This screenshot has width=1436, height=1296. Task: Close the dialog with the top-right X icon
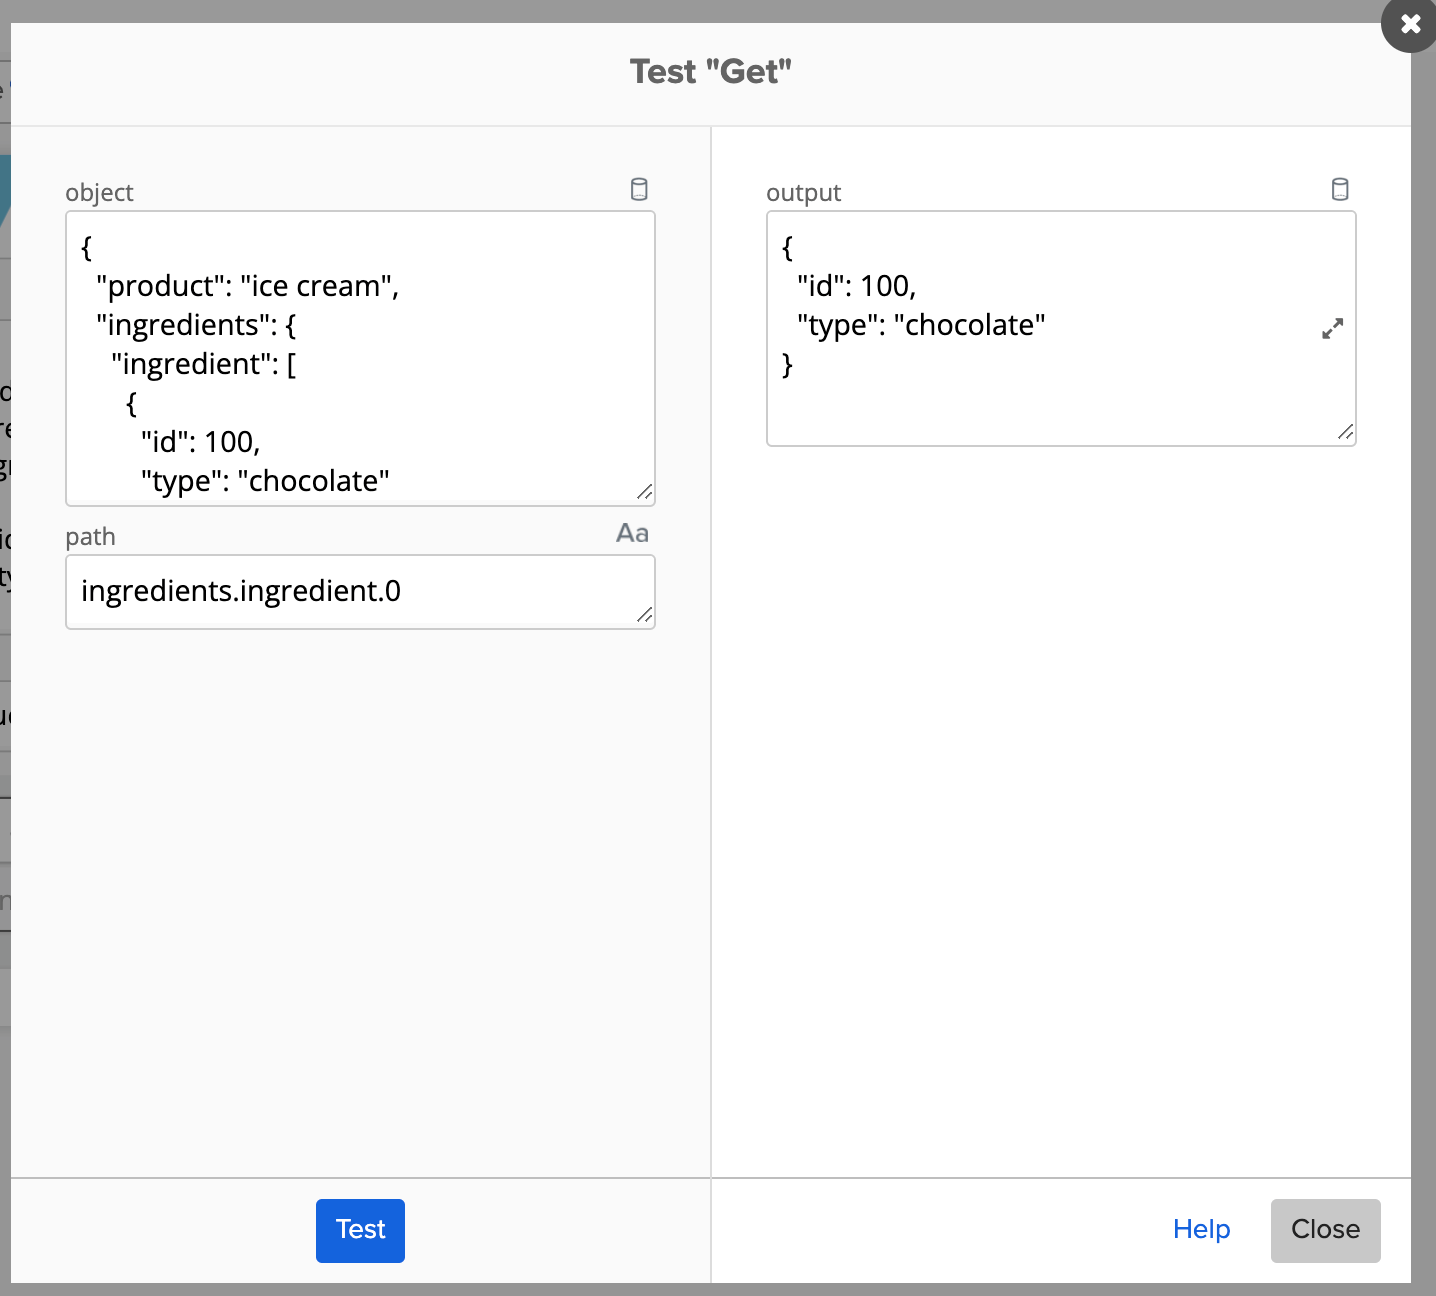tap(1409, 24)
